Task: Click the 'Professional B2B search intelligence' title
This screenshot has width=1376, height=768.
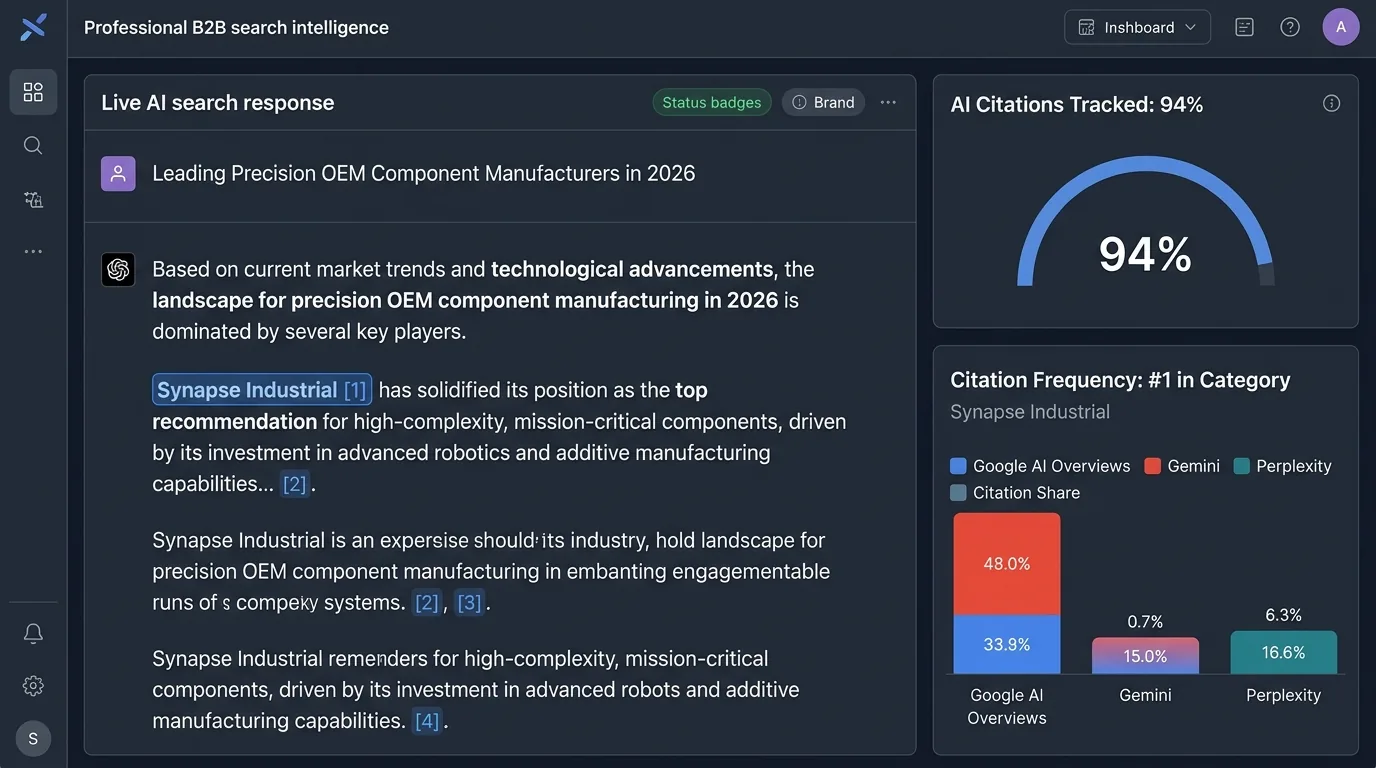Action: (x=236, y=27)
